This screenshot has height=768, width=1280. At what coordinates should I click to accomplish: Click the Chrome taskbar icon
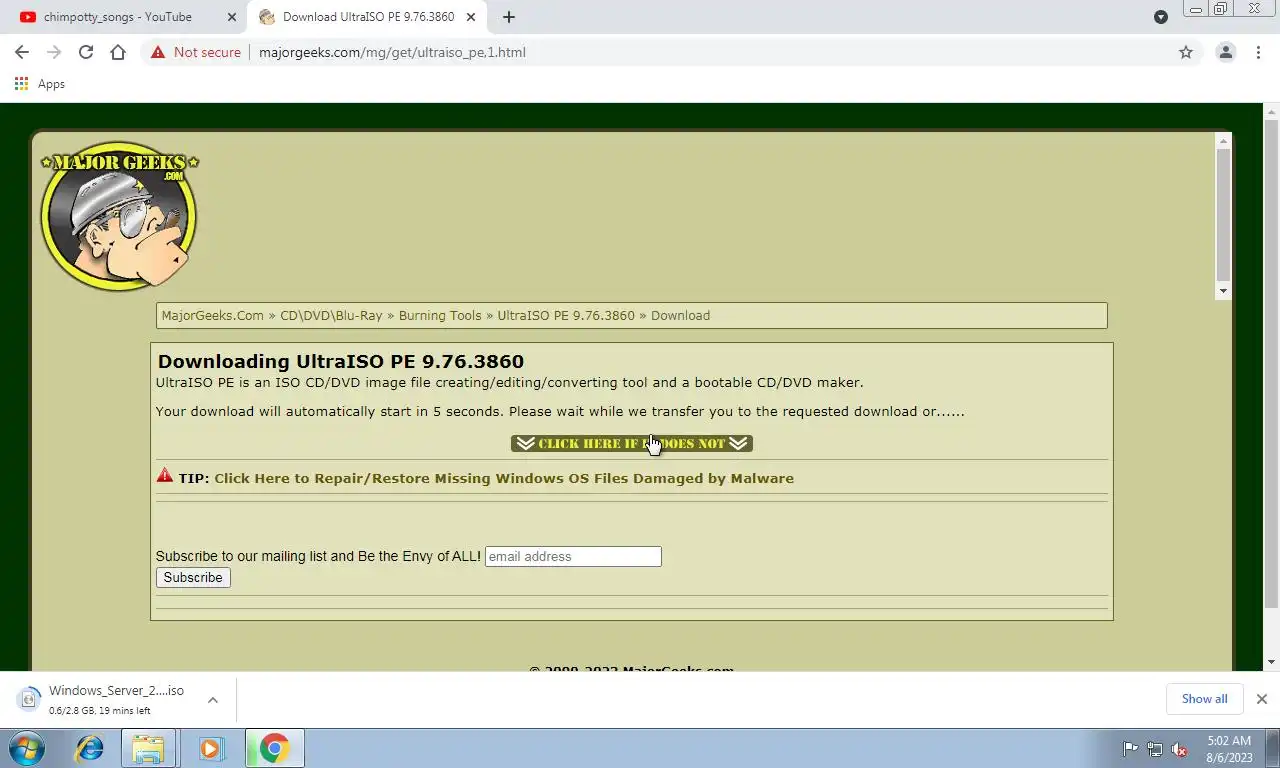(x=274, y=748)
